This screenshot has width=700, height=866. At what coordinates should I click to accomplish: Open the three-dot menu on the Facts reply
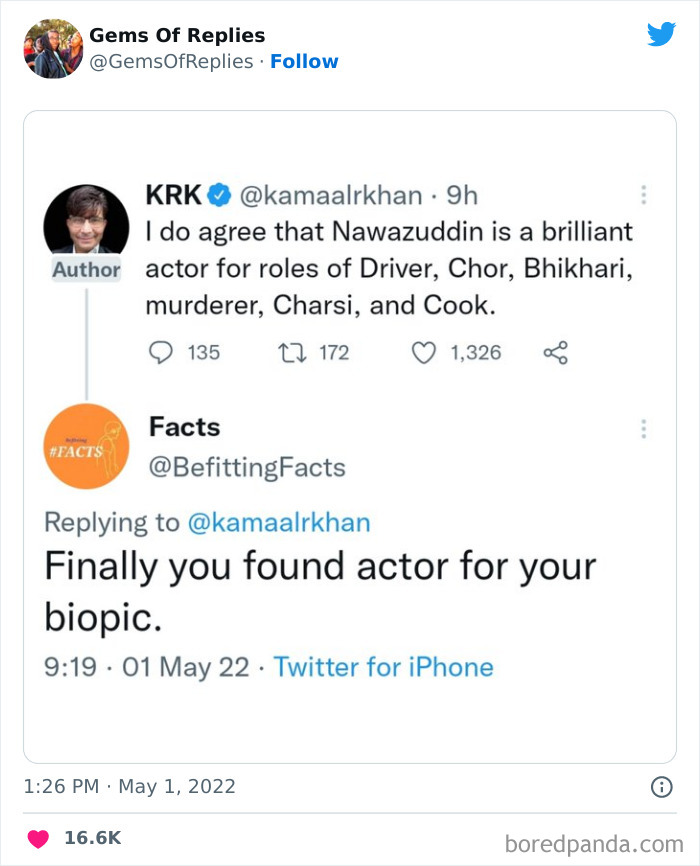click(x=644, y=427)
